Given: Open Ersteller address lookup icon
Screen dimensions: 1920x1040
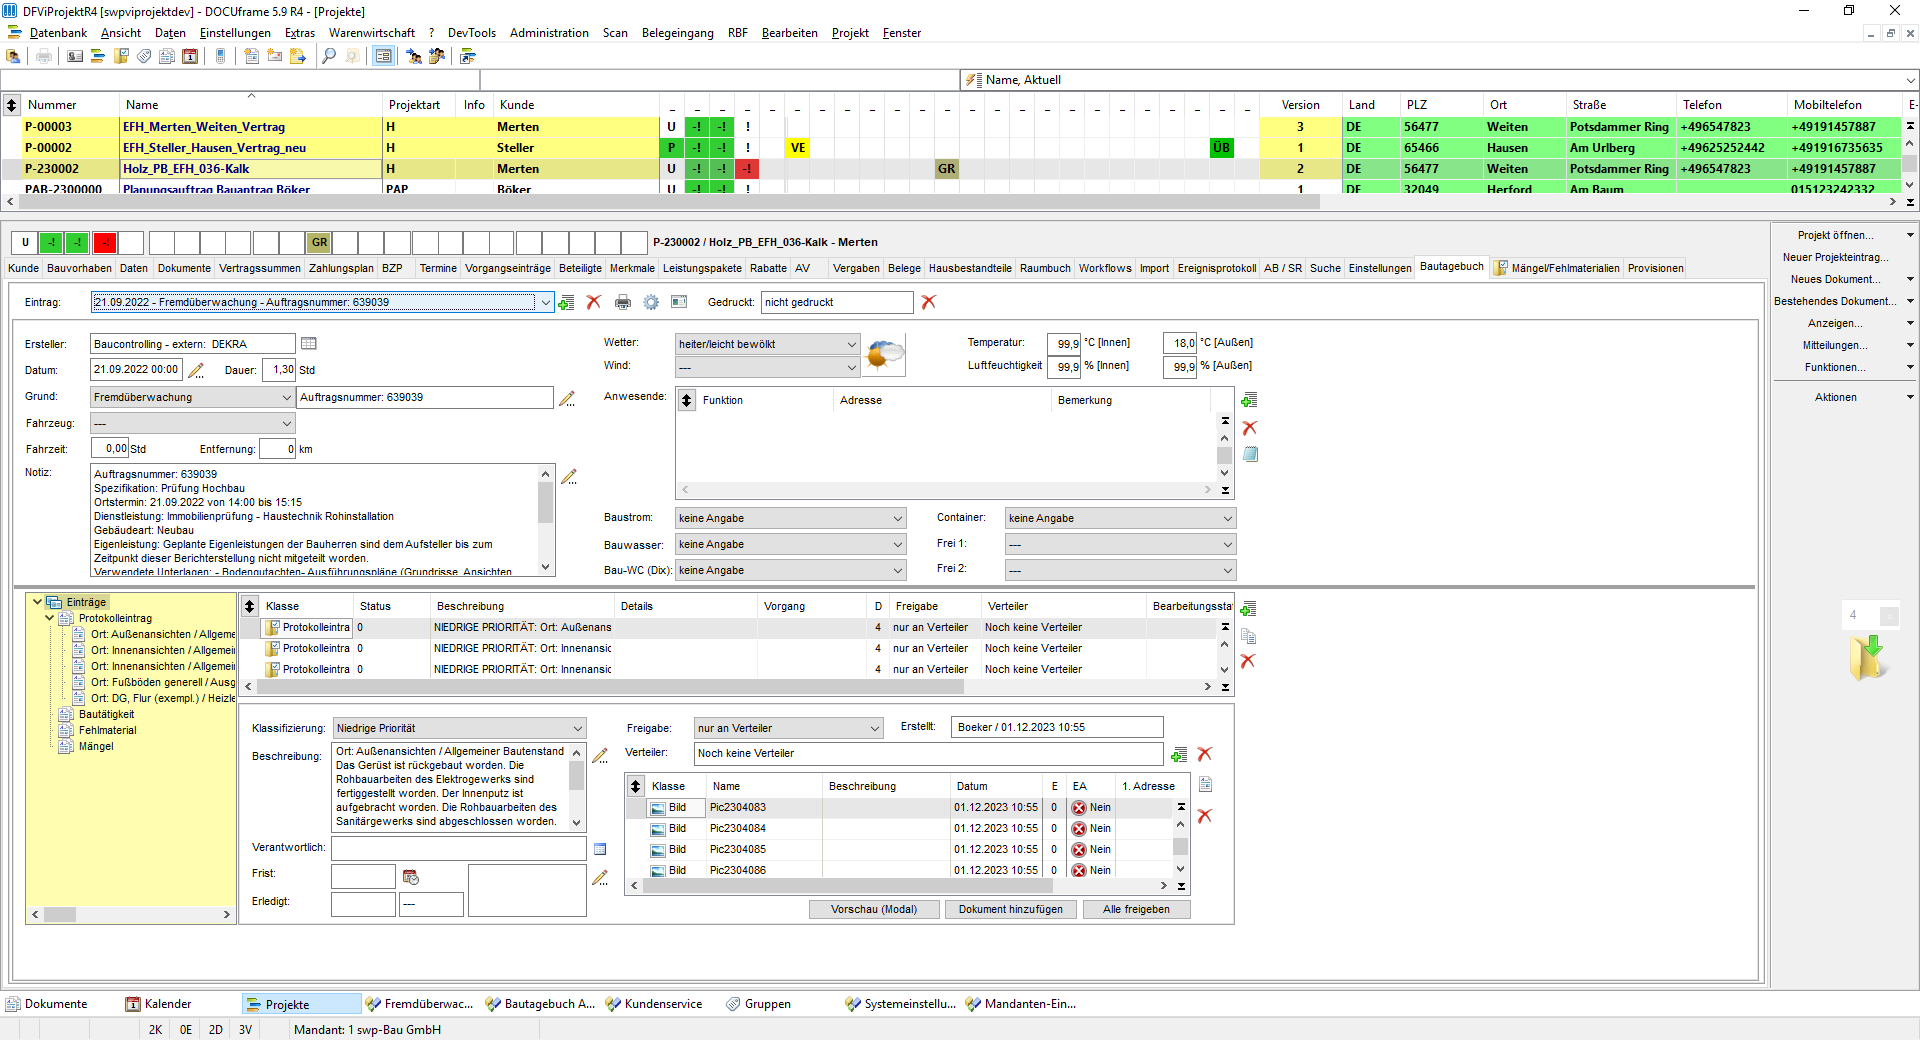Looking at the screenshot, I should [x=309, y=344].
